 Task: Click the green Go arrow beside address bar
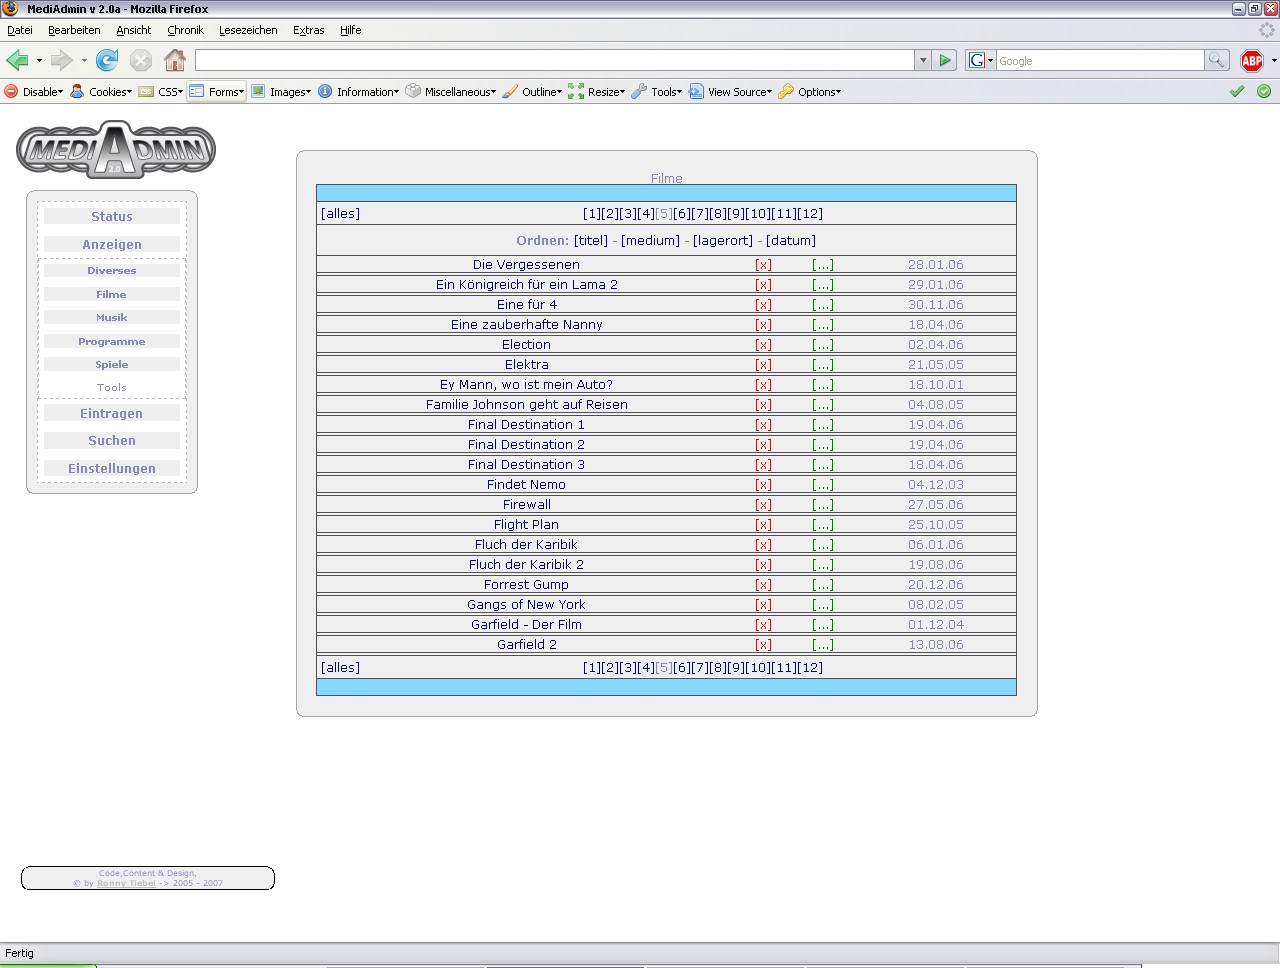[x=945, y=61]
